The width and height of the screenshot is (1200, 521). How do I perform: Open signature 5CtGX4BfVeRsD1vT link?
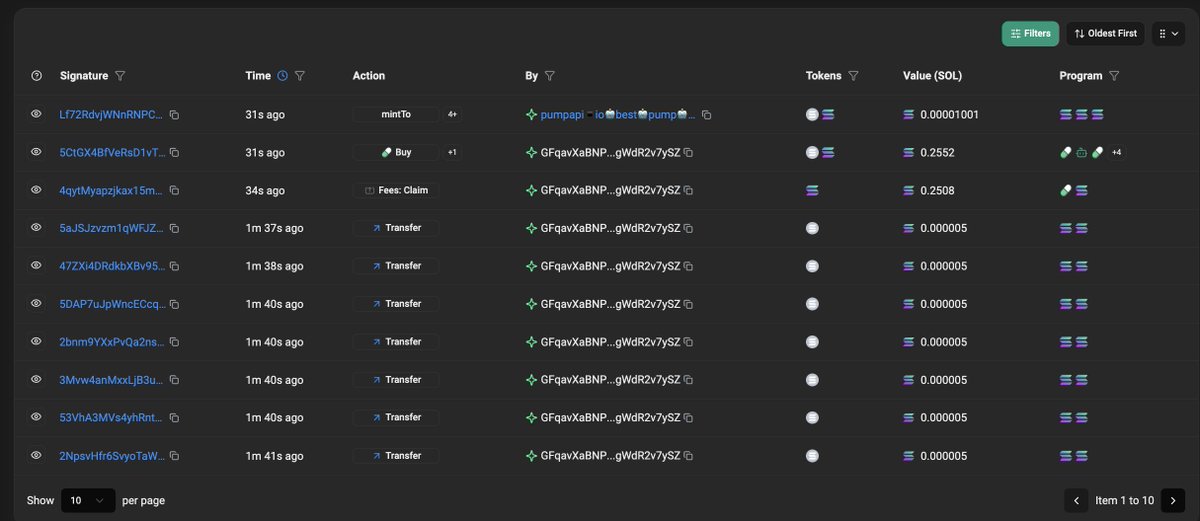111,153
